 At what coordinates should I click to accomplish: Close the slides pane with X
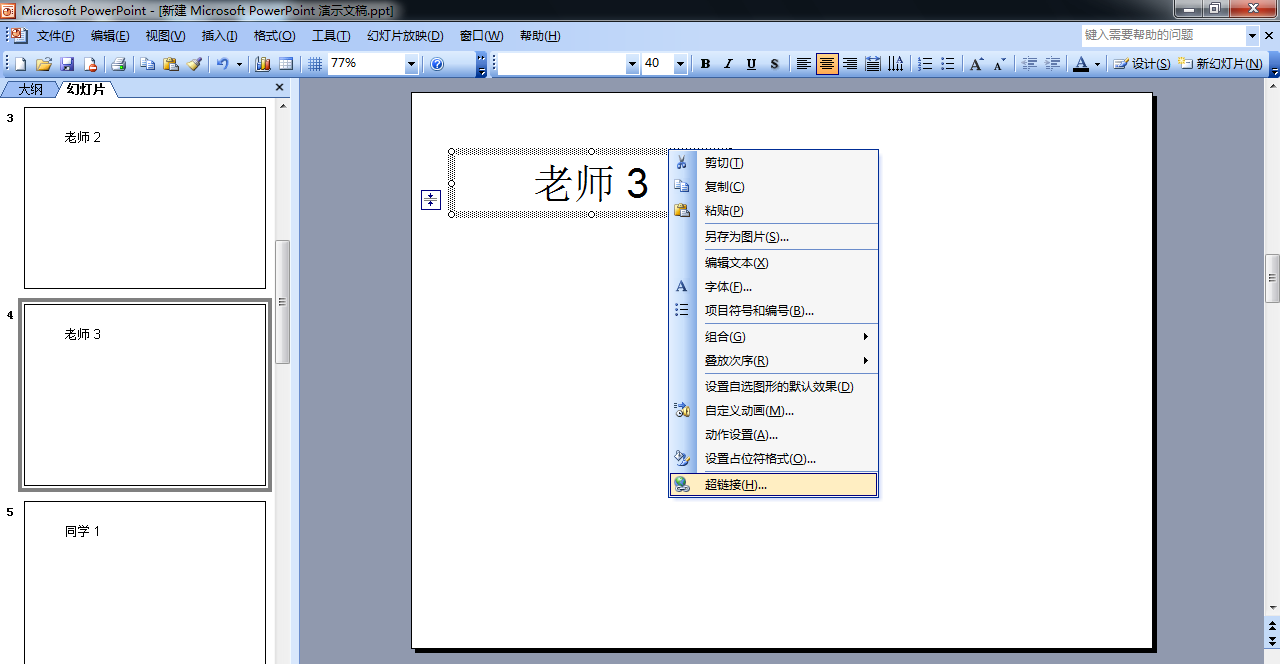[x=280, y=88]
